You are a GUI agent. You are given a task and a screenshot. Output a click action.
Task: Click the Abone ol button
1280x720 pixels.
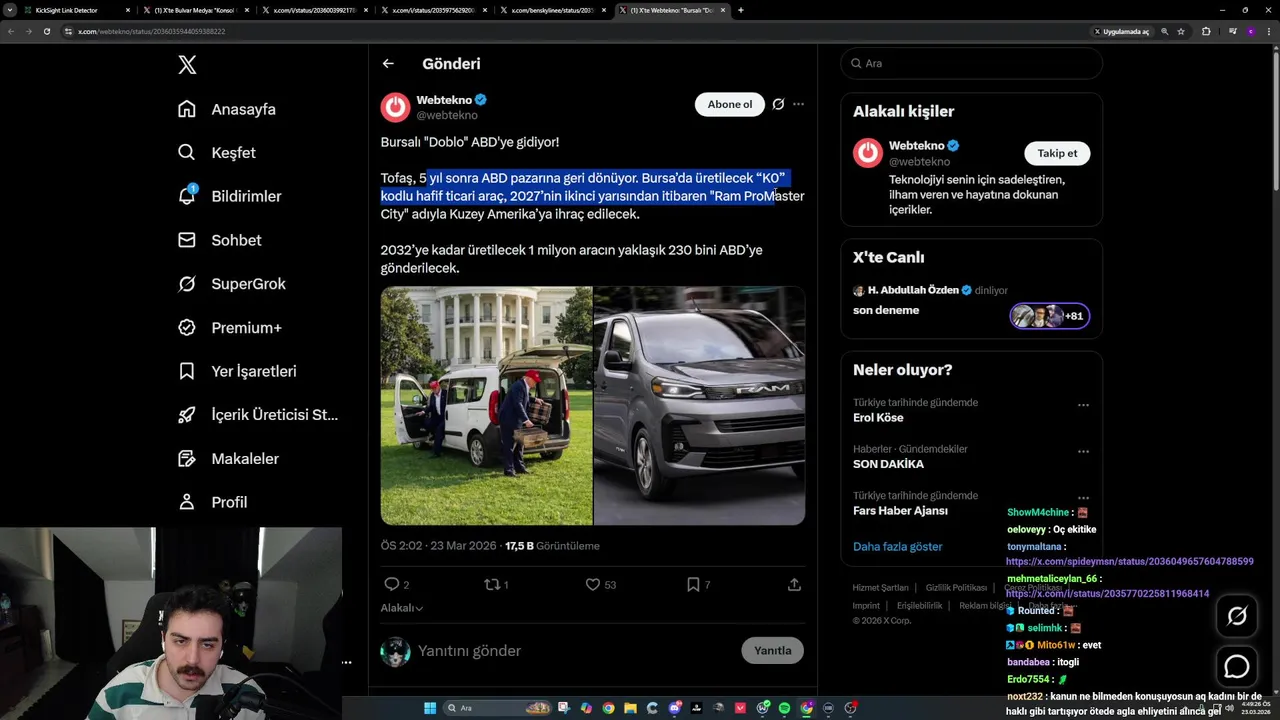click(x=730, y=104)
